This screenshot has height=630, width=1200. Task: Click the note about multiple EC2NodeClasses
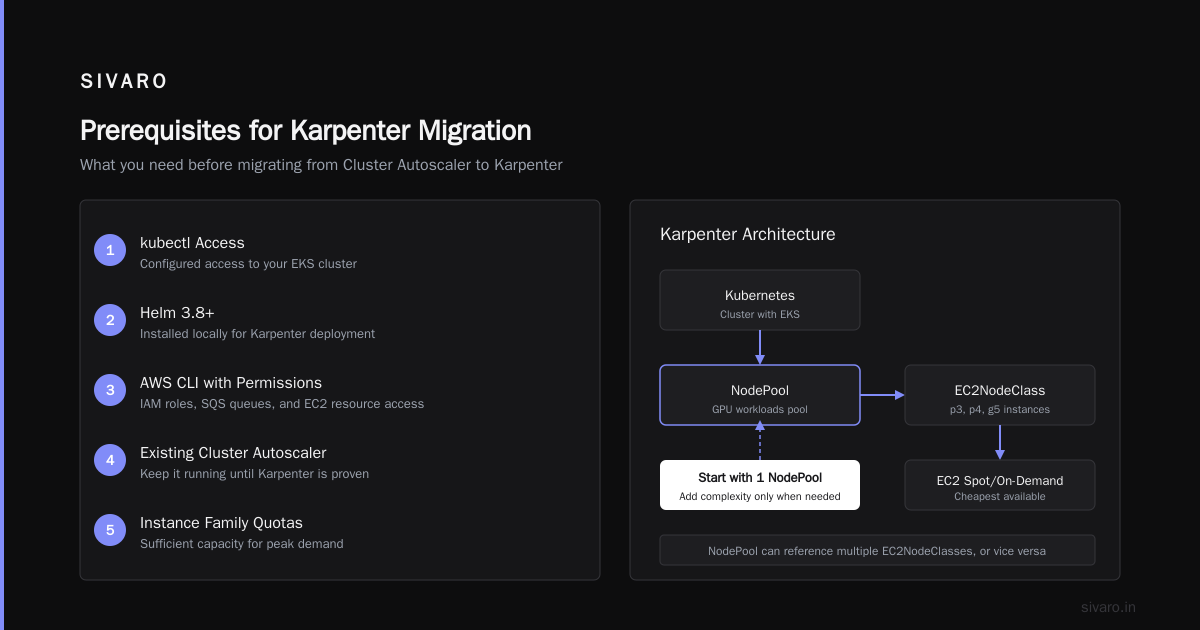click(x=877, y=551)
